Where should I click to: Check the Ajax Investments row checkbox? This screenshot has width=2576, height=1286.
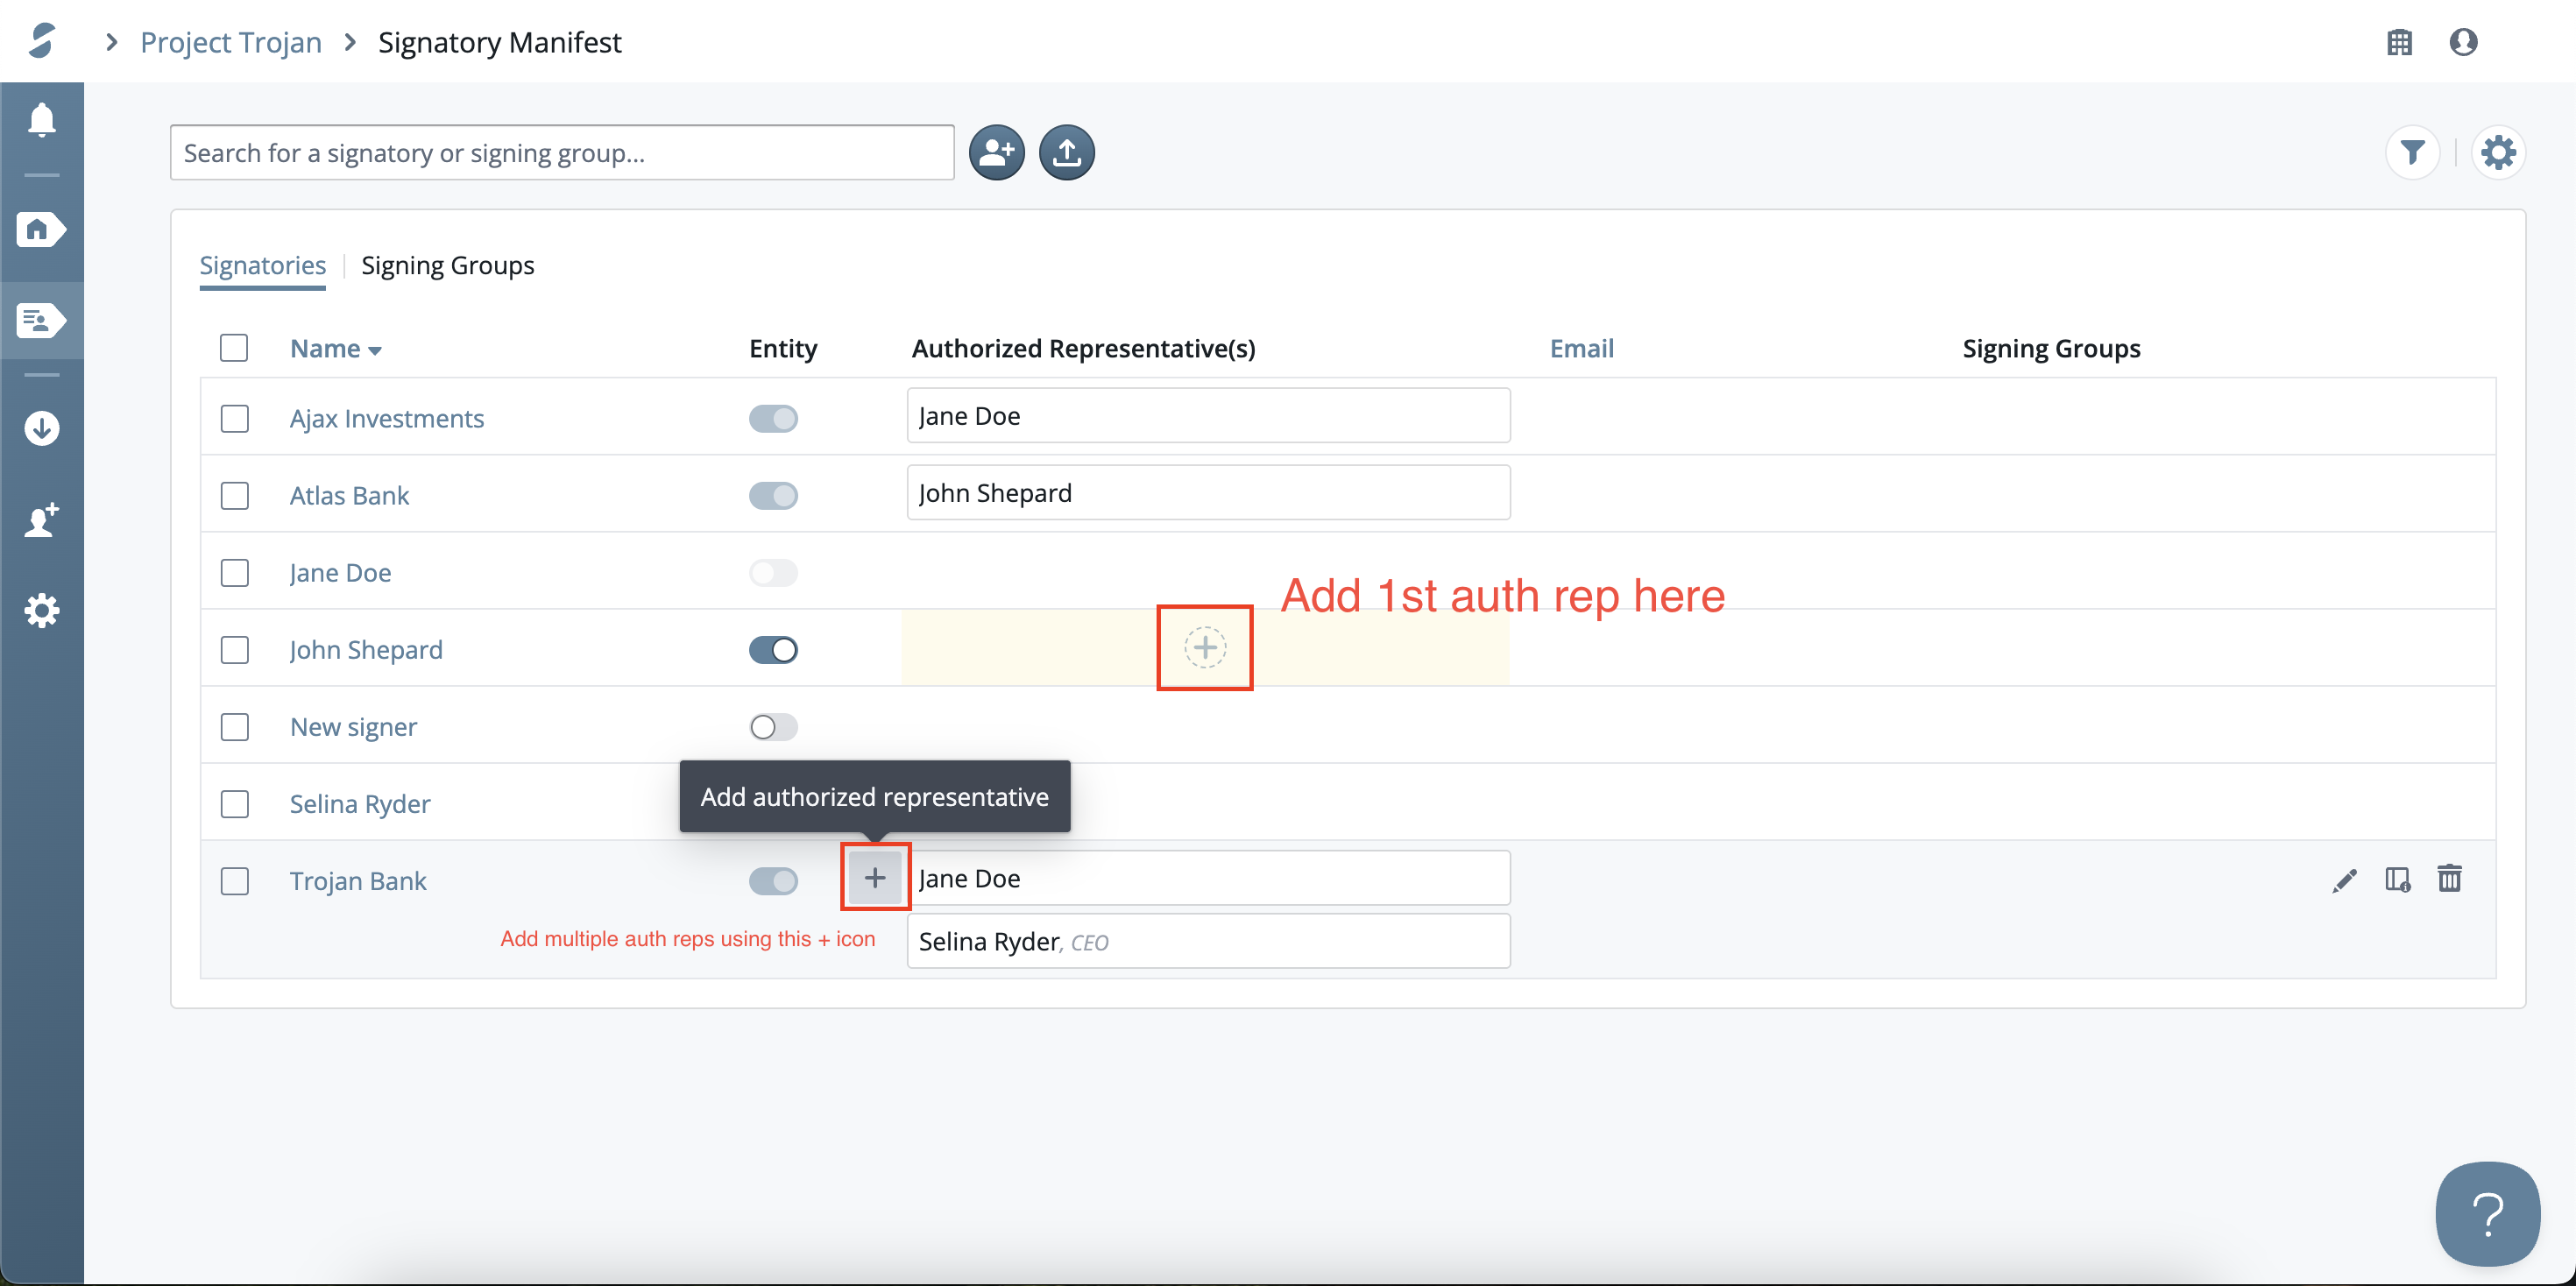click(x=235, y=418)
